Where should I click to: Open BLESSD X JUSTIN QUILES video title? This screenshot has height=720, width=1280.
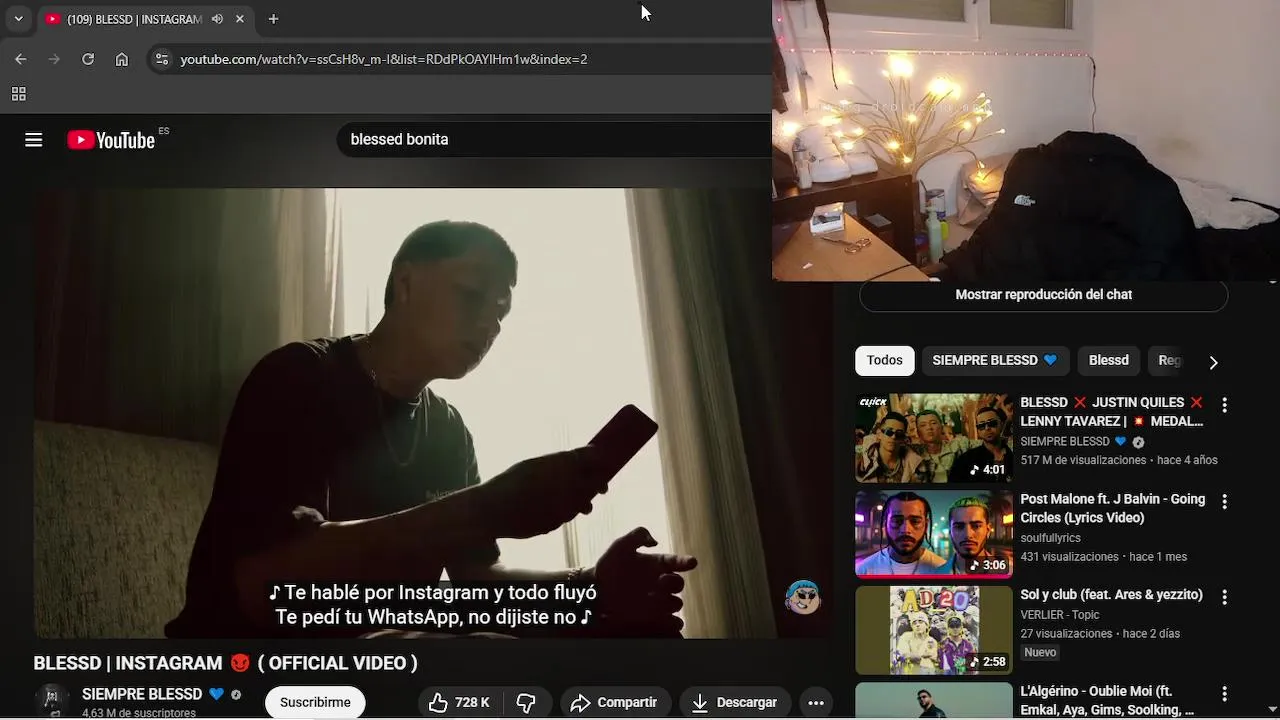pos(1112,412)
